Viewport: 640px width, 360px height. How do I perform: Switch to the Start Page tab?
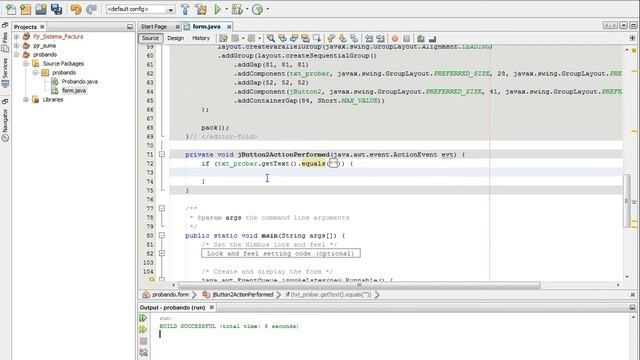pos(154,27)
